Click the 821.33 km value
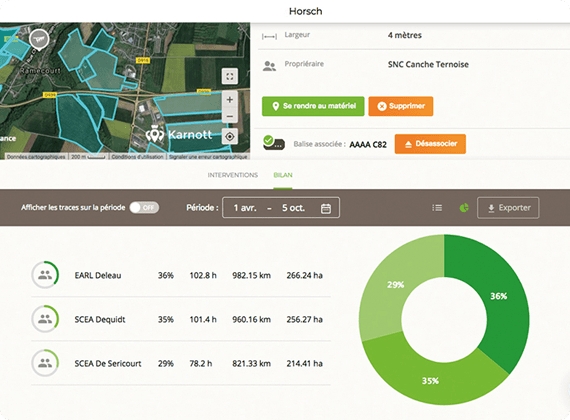This screenshot has height=420, width=570. (251, 364)
